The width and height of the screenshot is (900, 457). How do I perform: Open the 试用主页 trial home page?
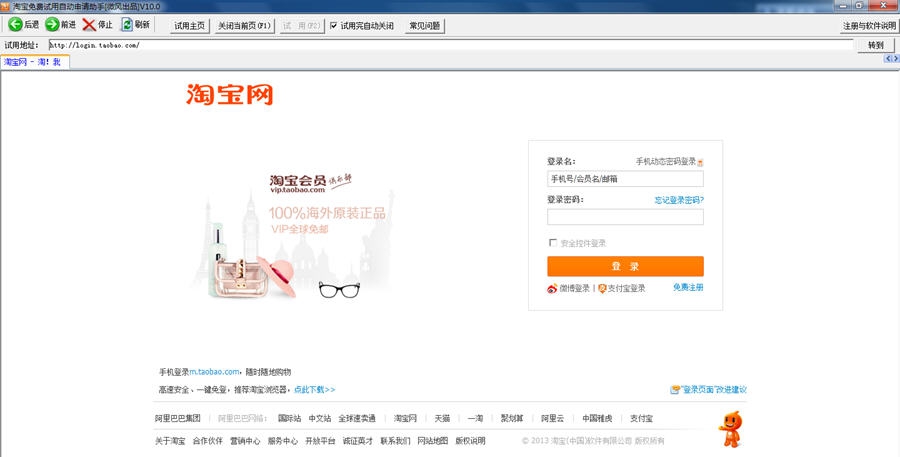[189, 26]
